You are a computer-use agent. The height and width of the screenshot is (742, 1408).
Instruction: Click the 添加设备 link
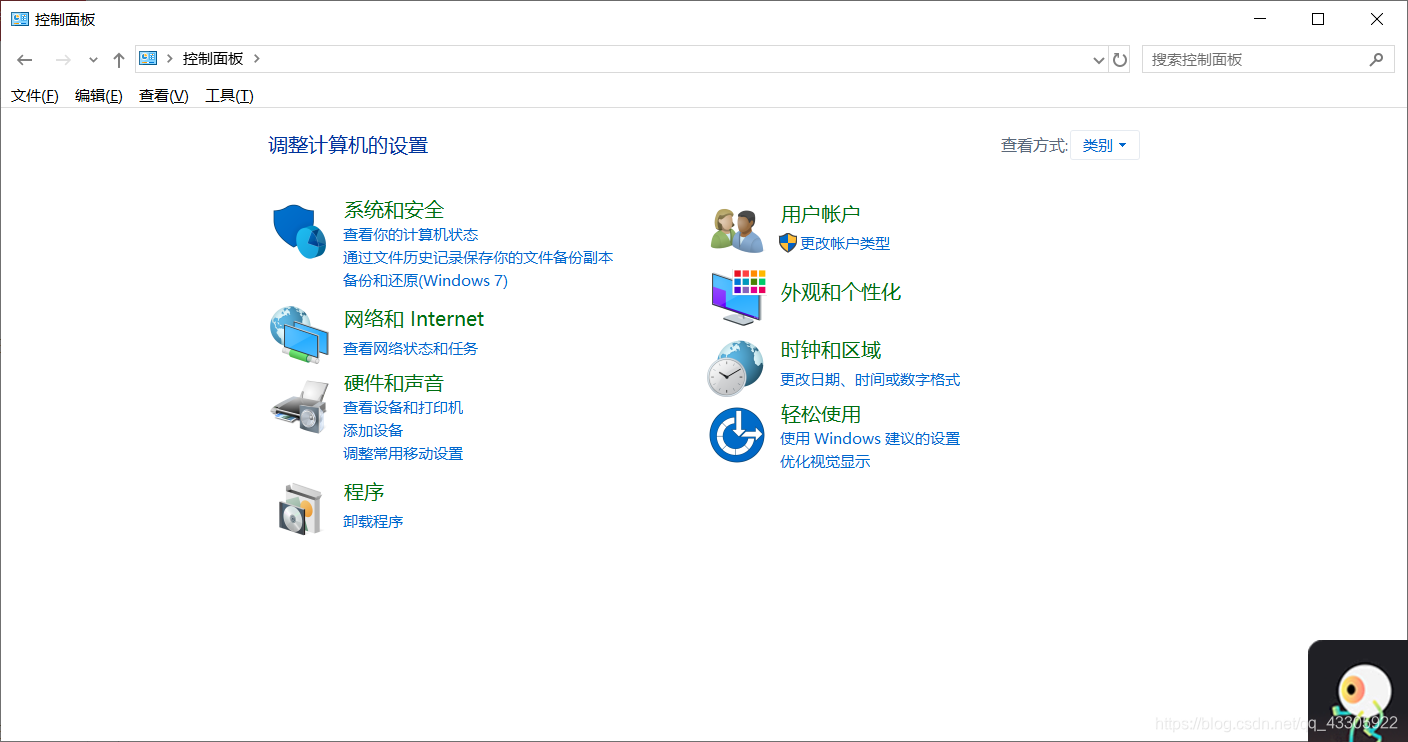(373, 430)
